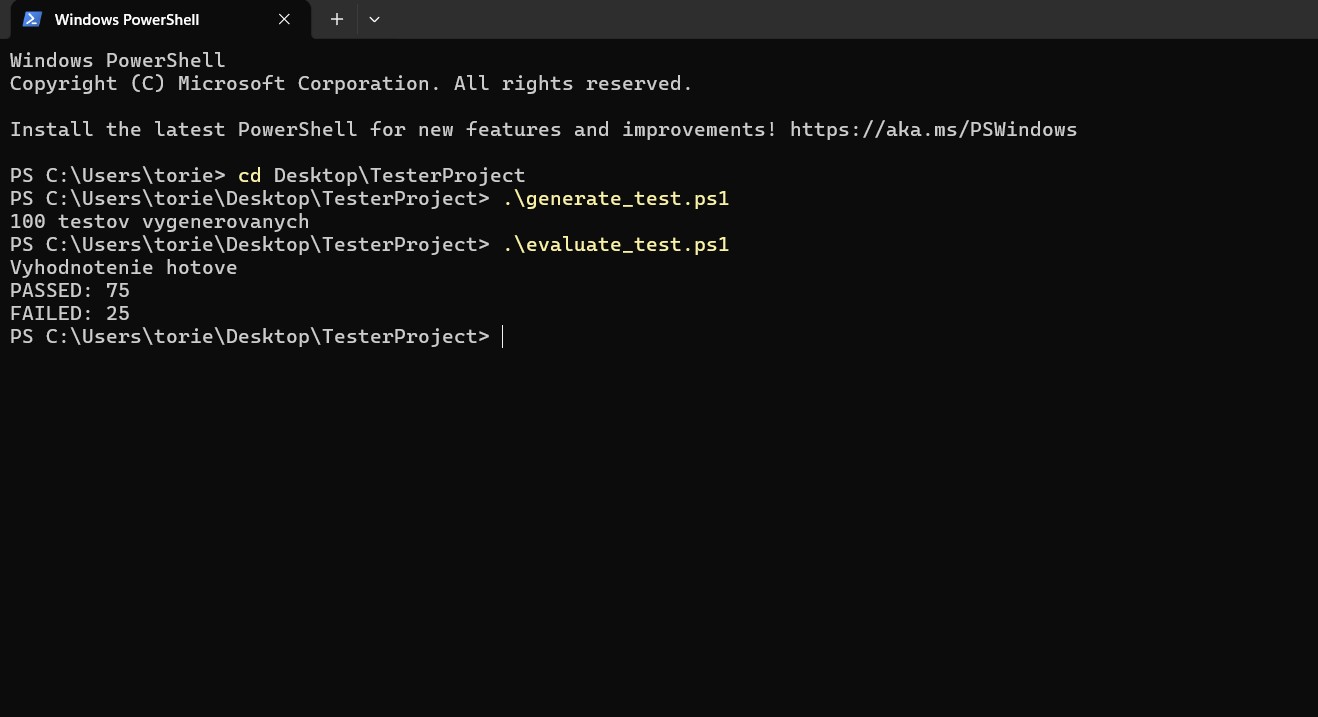
Task: Close the Windows PowerShell tab
Action: point(285,19)
